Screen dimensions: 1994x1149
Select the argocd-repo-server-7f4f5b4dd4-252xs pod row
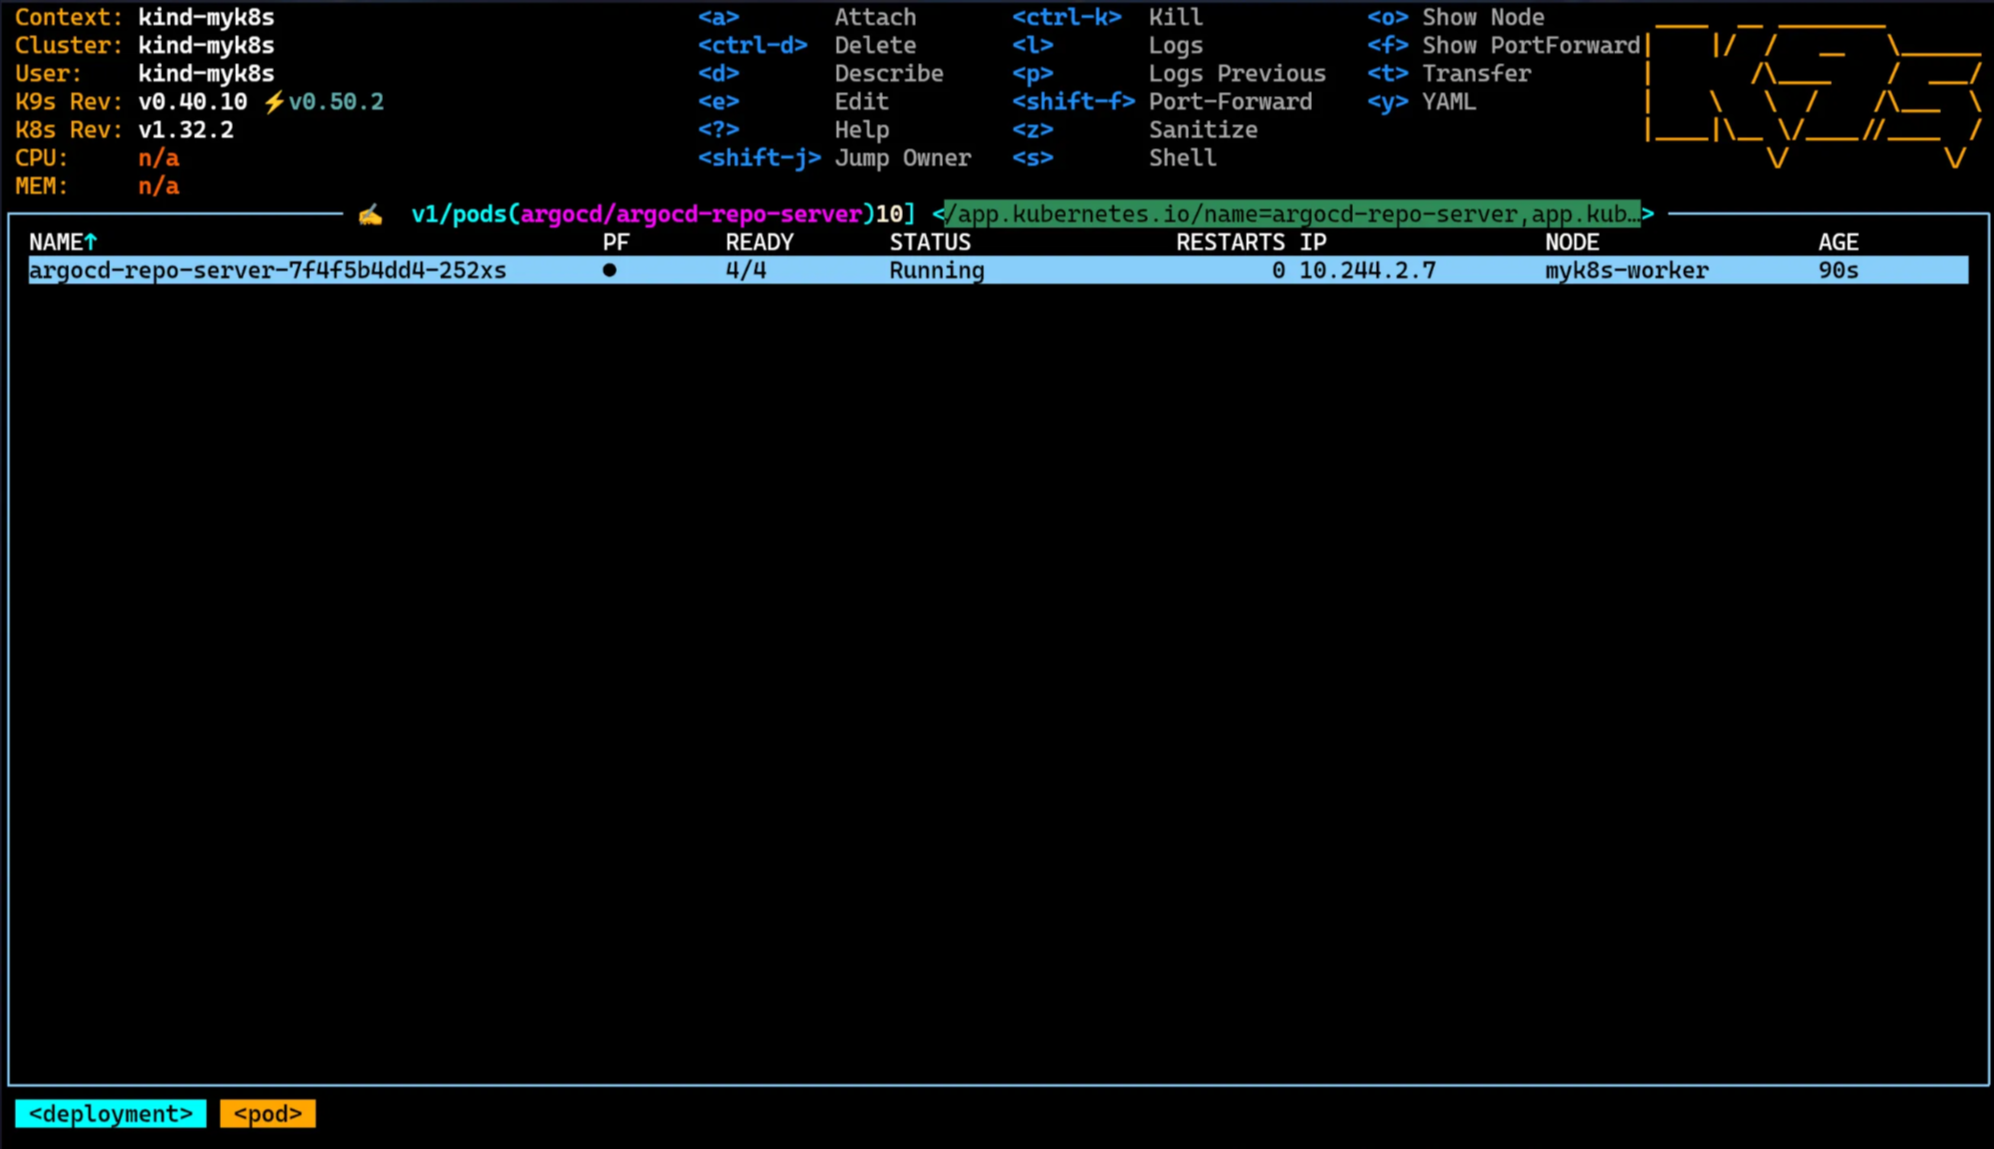click(x=998, y=270)
